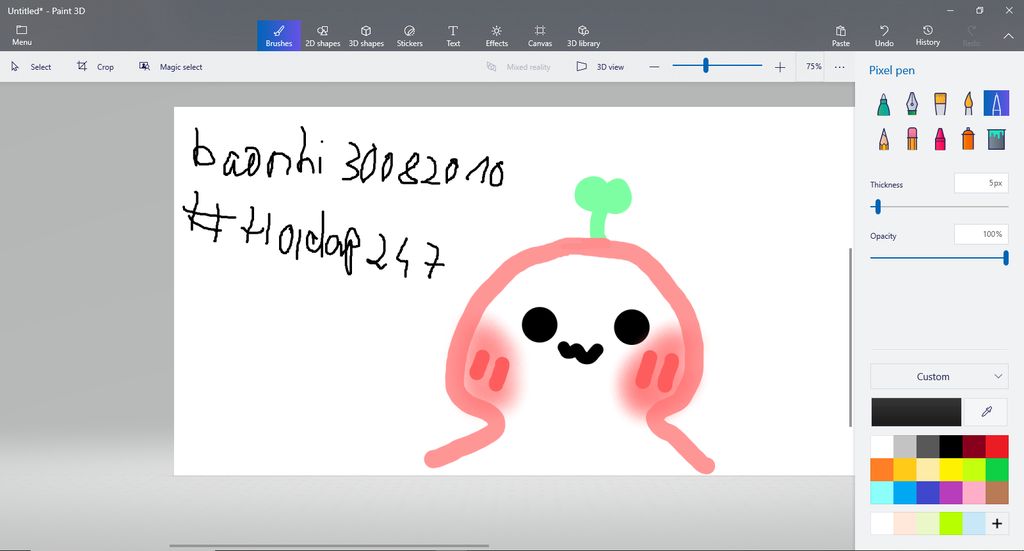Click the horizontal canvas scrollbar
The image size is (1024, 551).
click(x=329, y=546)
